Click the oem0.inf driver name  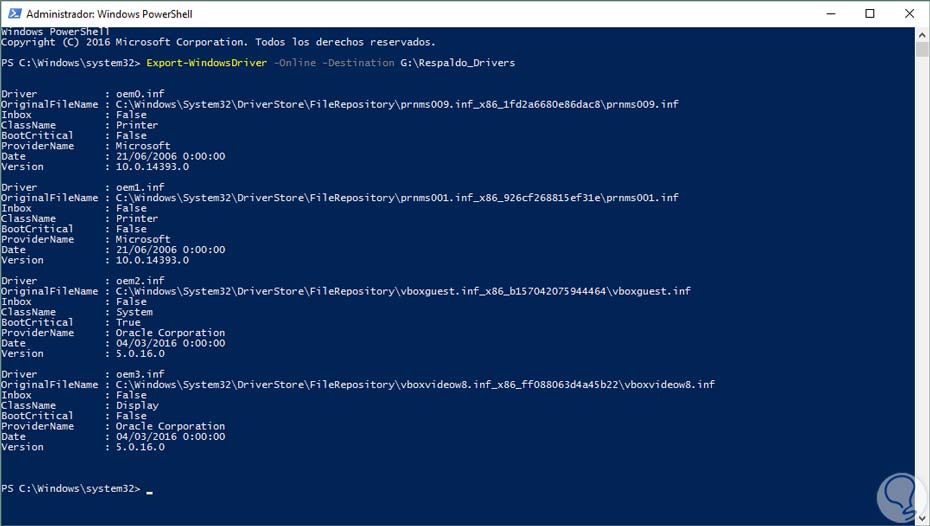point(140,94)
